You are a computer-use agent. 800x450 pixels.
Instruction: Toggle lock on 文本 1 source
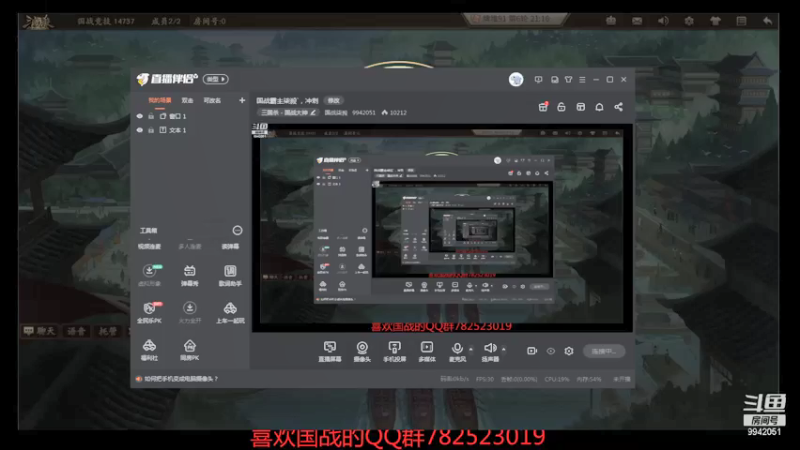pyautogui.click(x=151, y=130)
